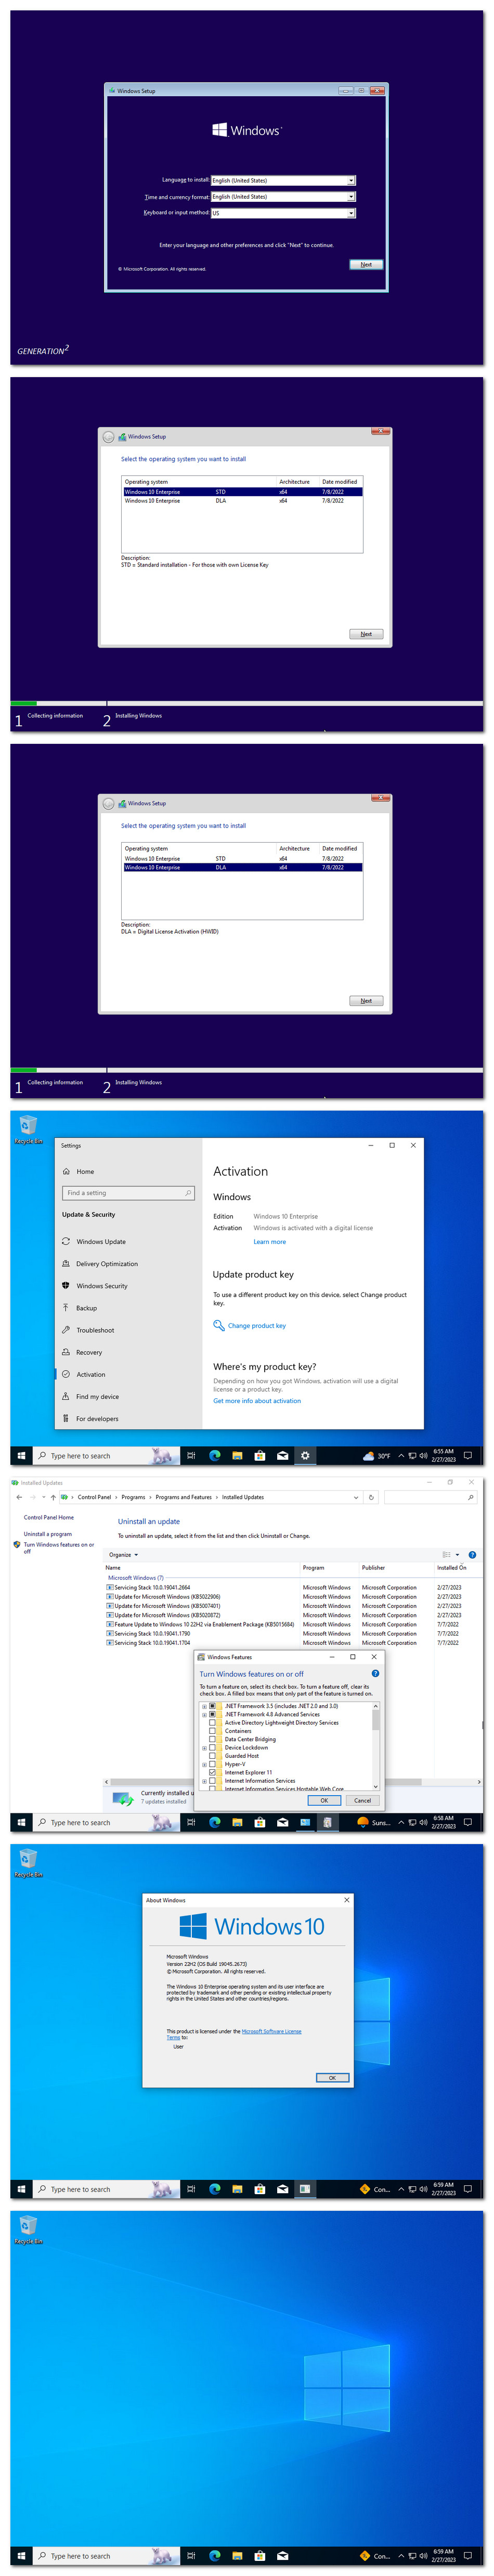494x2576 pixels.
Task: Click the Change product key link
Action: pos(256,1326)
